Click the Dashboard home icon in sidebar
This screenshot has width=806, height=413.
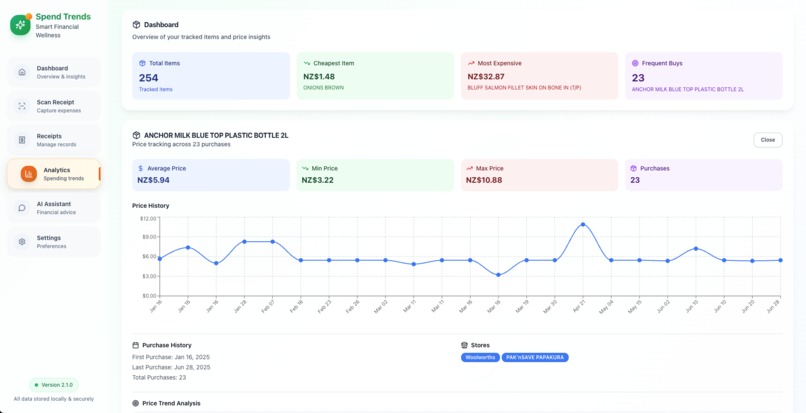point(22,72)
